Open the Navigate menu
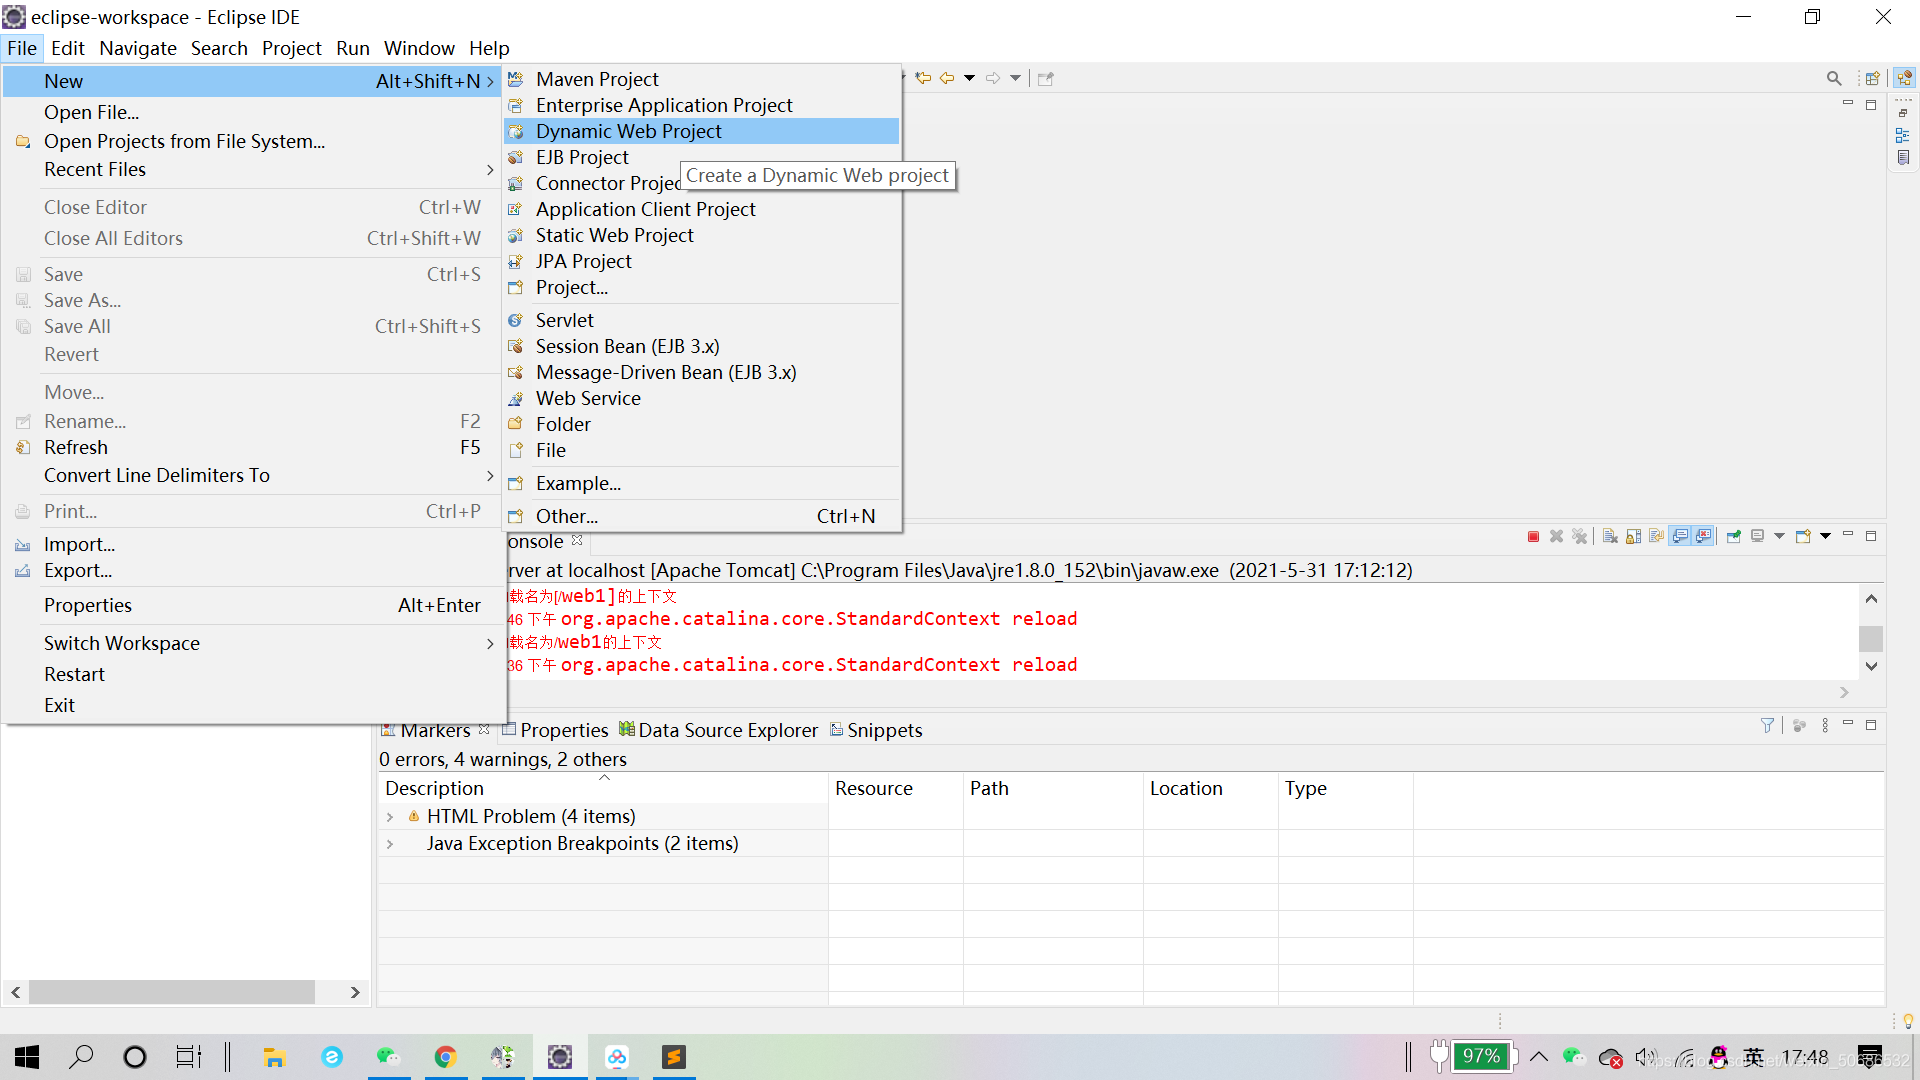1920x1080 pixels. click(x=138, y=48)
